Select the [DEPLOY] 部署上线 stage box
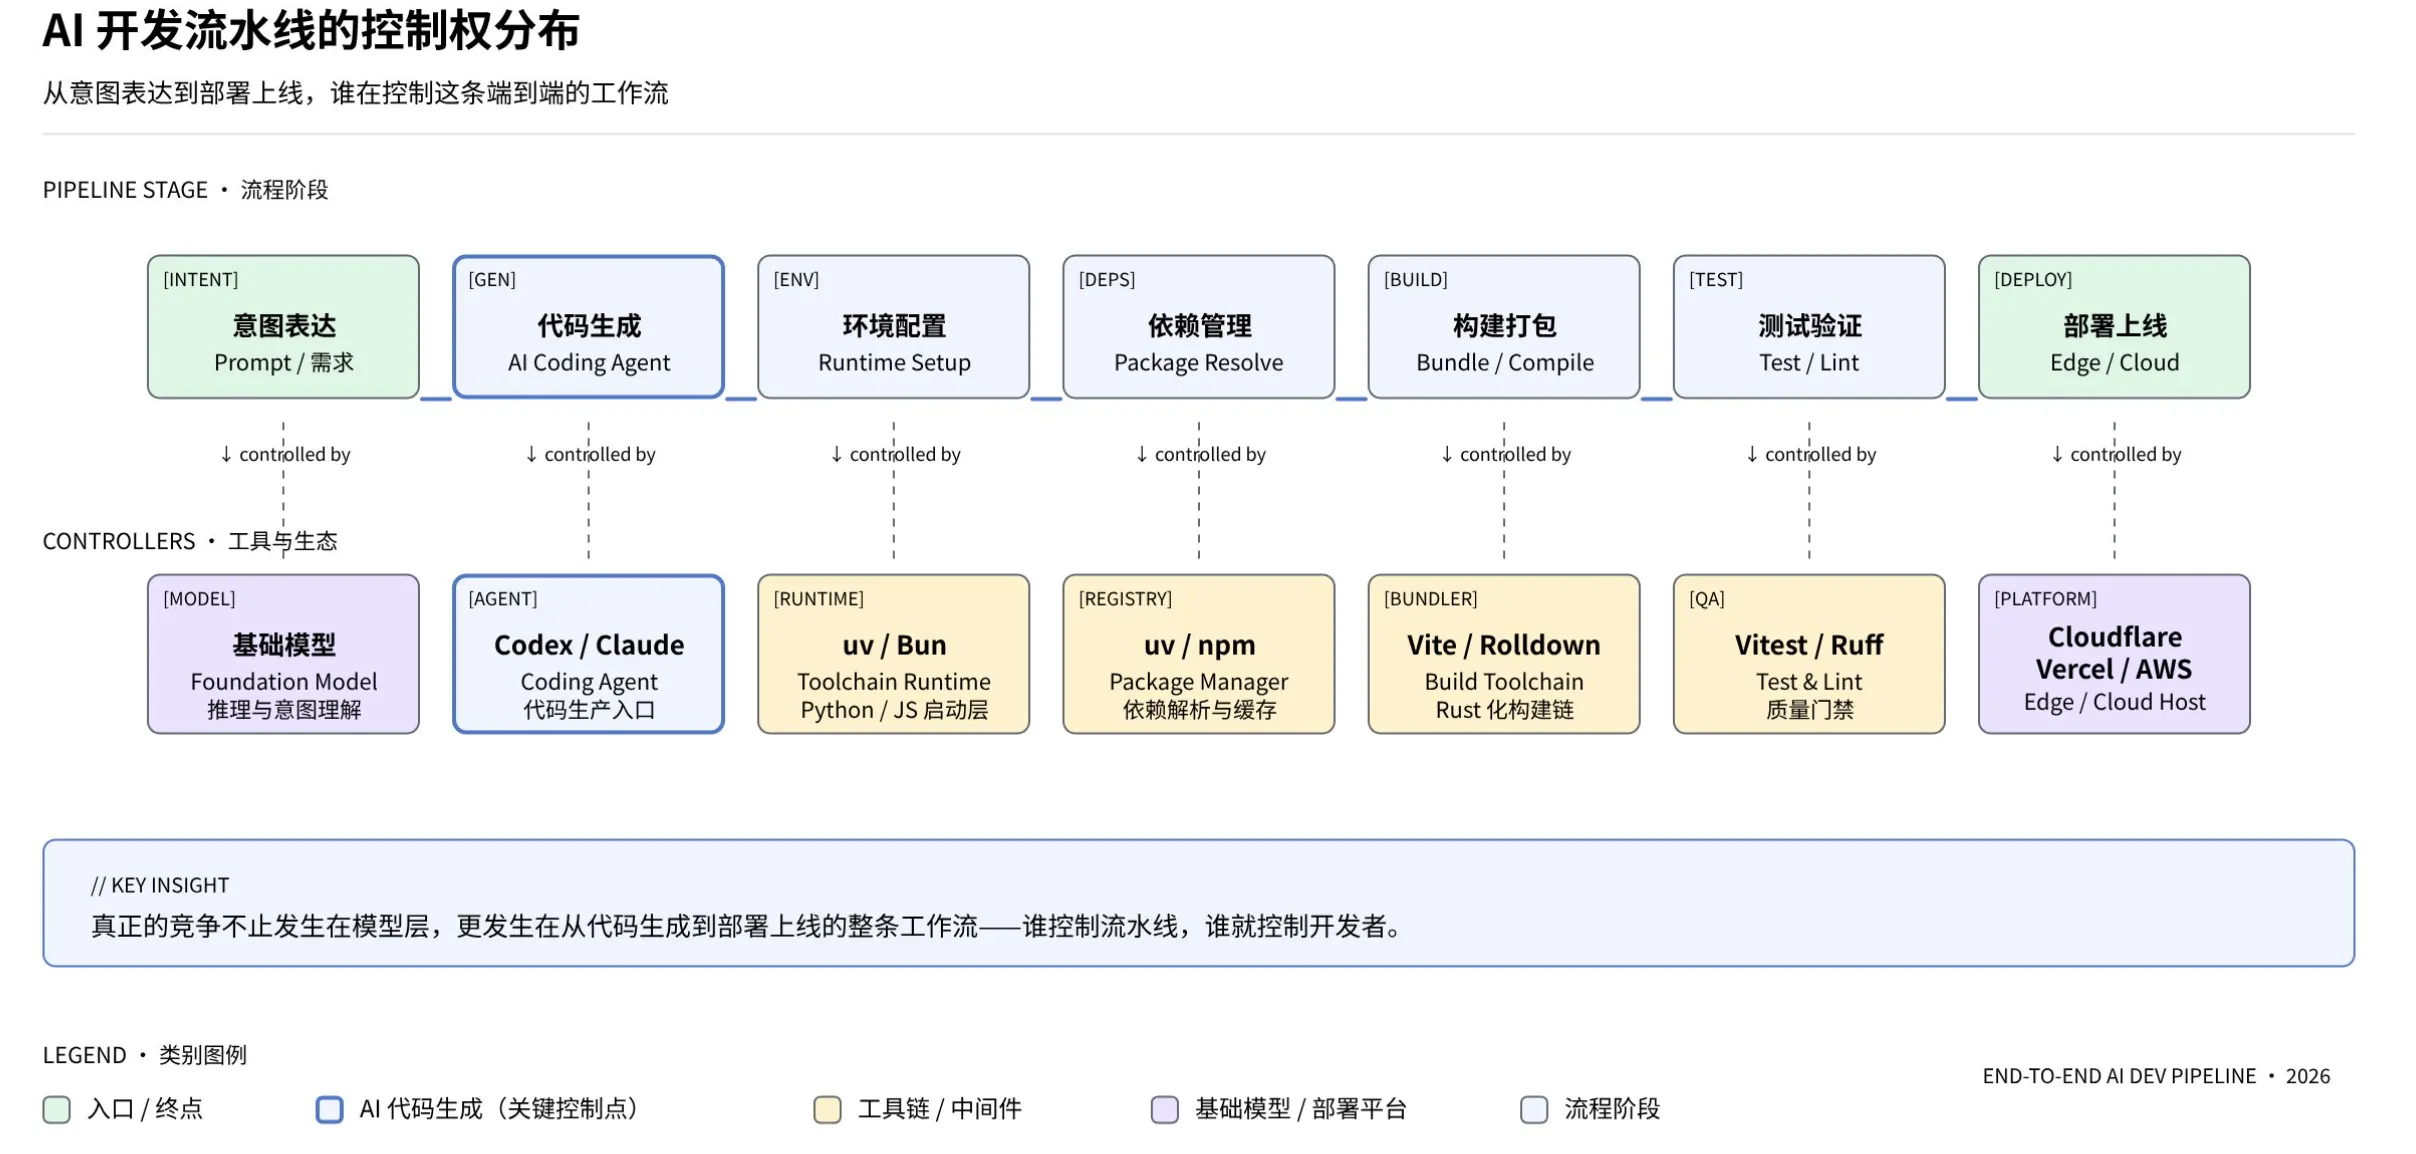 2114,326
